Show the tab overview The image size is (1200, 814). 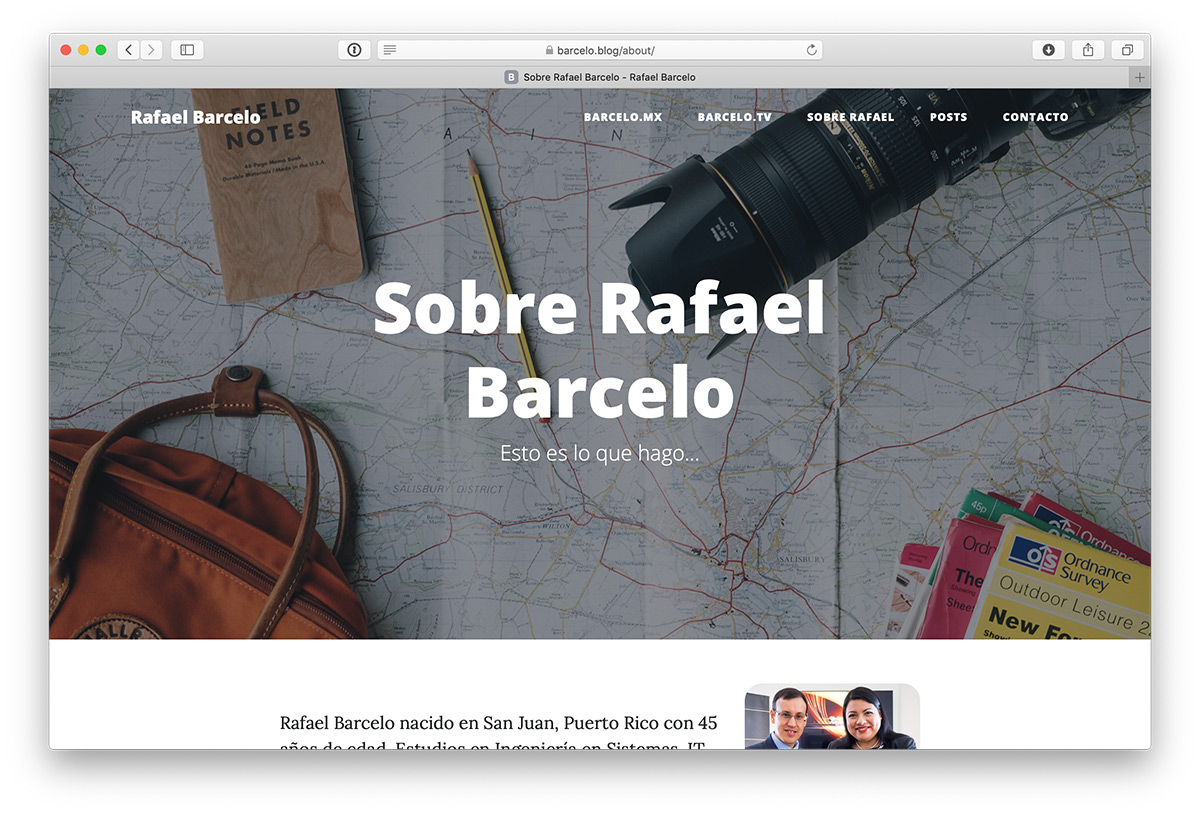(x=1127, y=50)
